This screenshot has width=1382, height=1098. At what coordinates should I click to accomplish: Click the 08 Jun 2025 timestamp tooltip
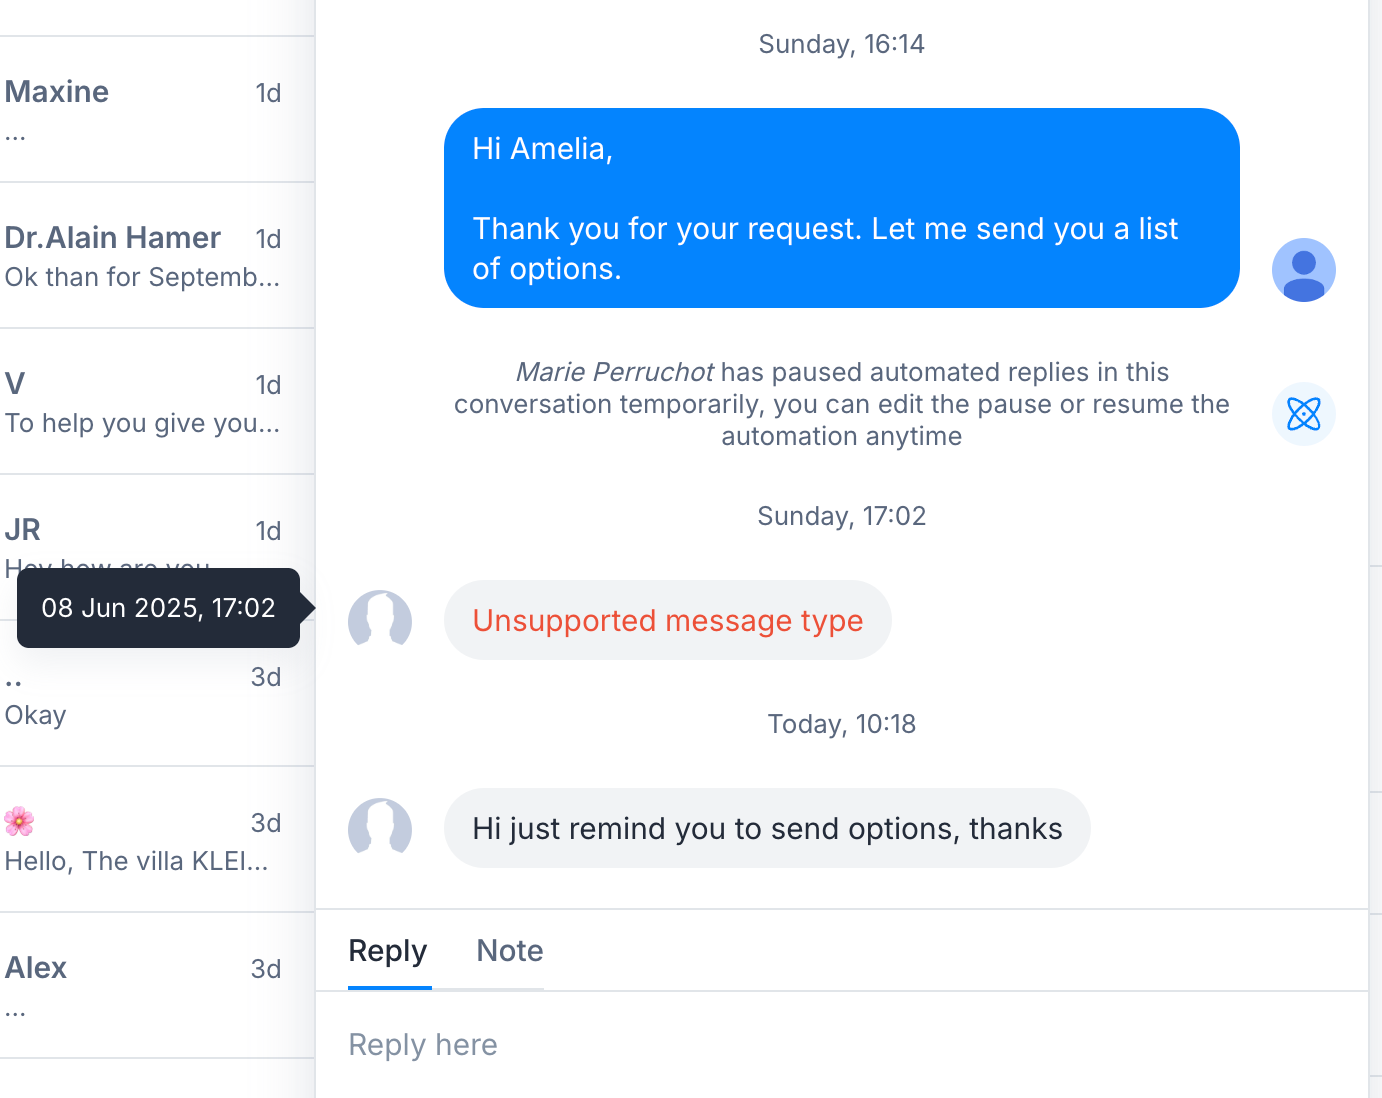pyautogui.click(x=158, y=608)
